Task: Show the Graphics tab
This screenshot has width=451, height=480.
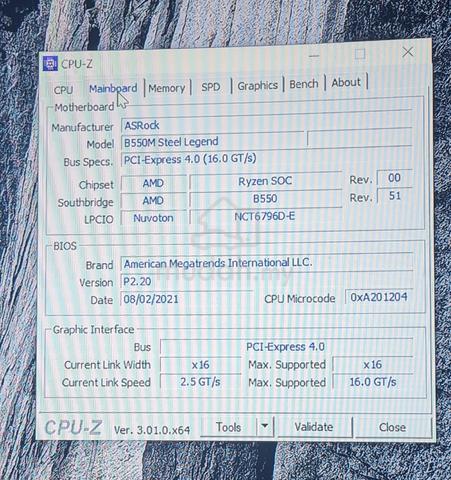Action: (x=257, y=86)
